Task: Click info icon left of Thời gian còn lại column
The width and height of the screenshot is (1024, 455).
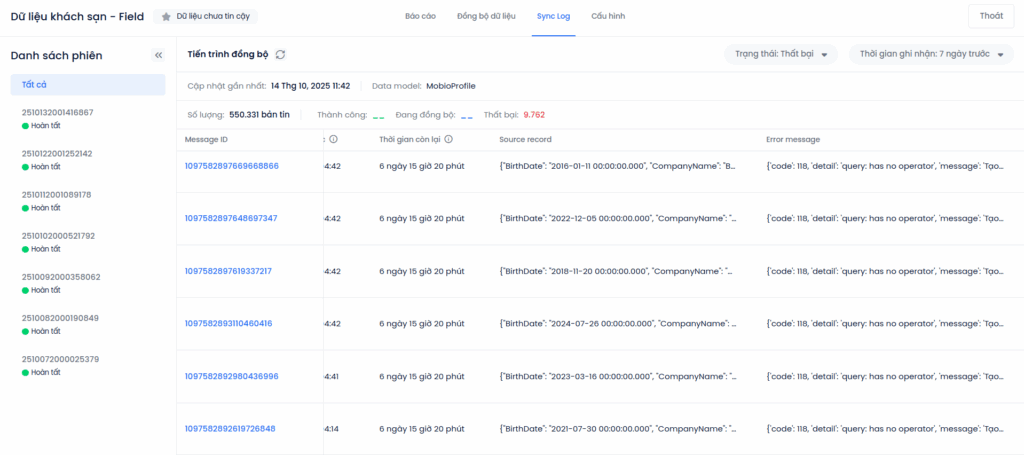Action: (333, 139)
